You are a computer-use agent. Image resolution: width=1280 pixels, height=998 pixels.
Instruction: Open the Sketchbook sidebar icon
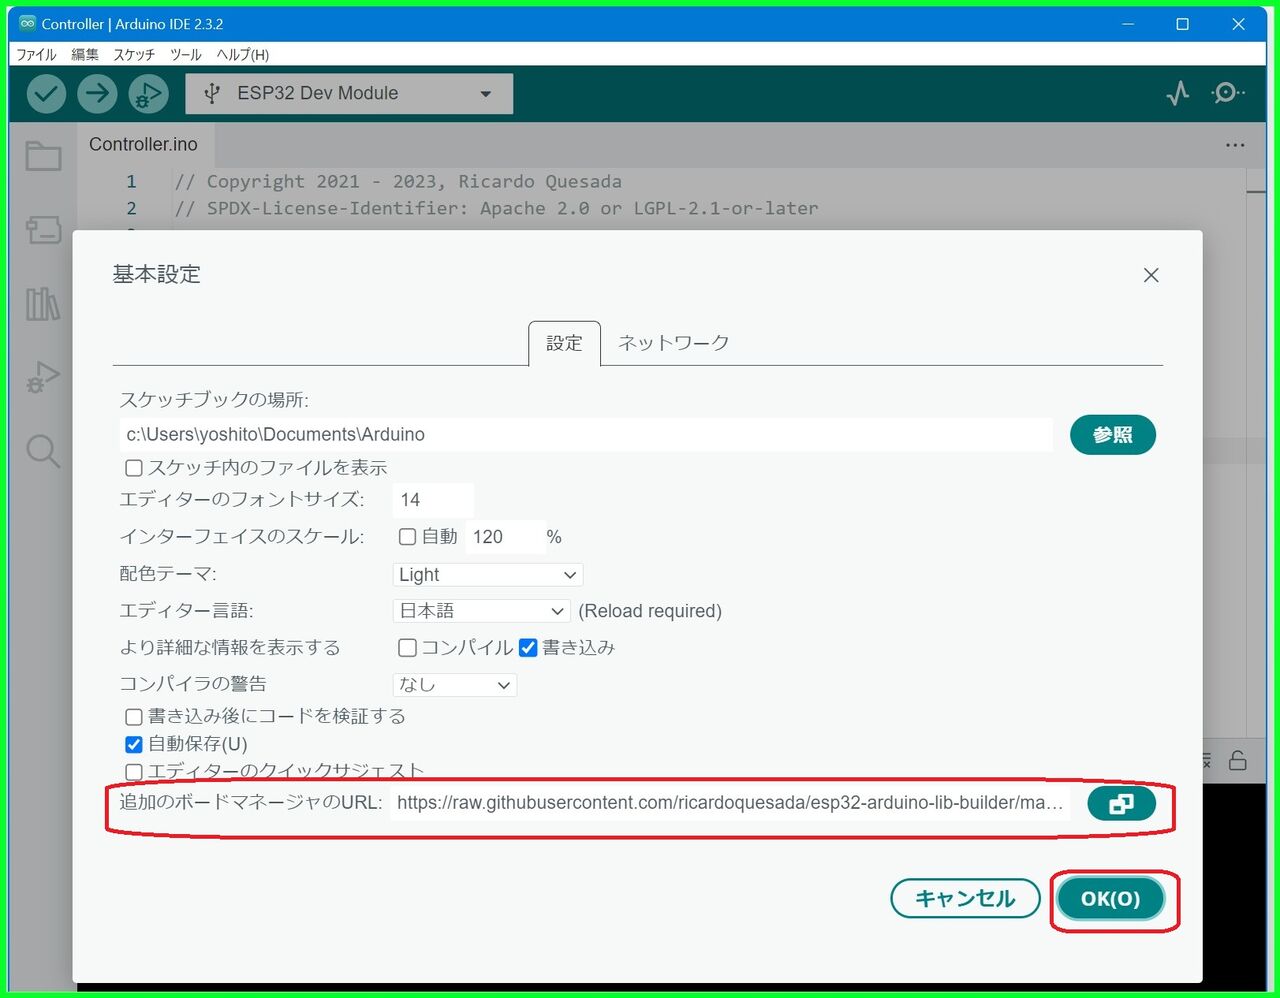pyautogui.click(x=42, y=156)
